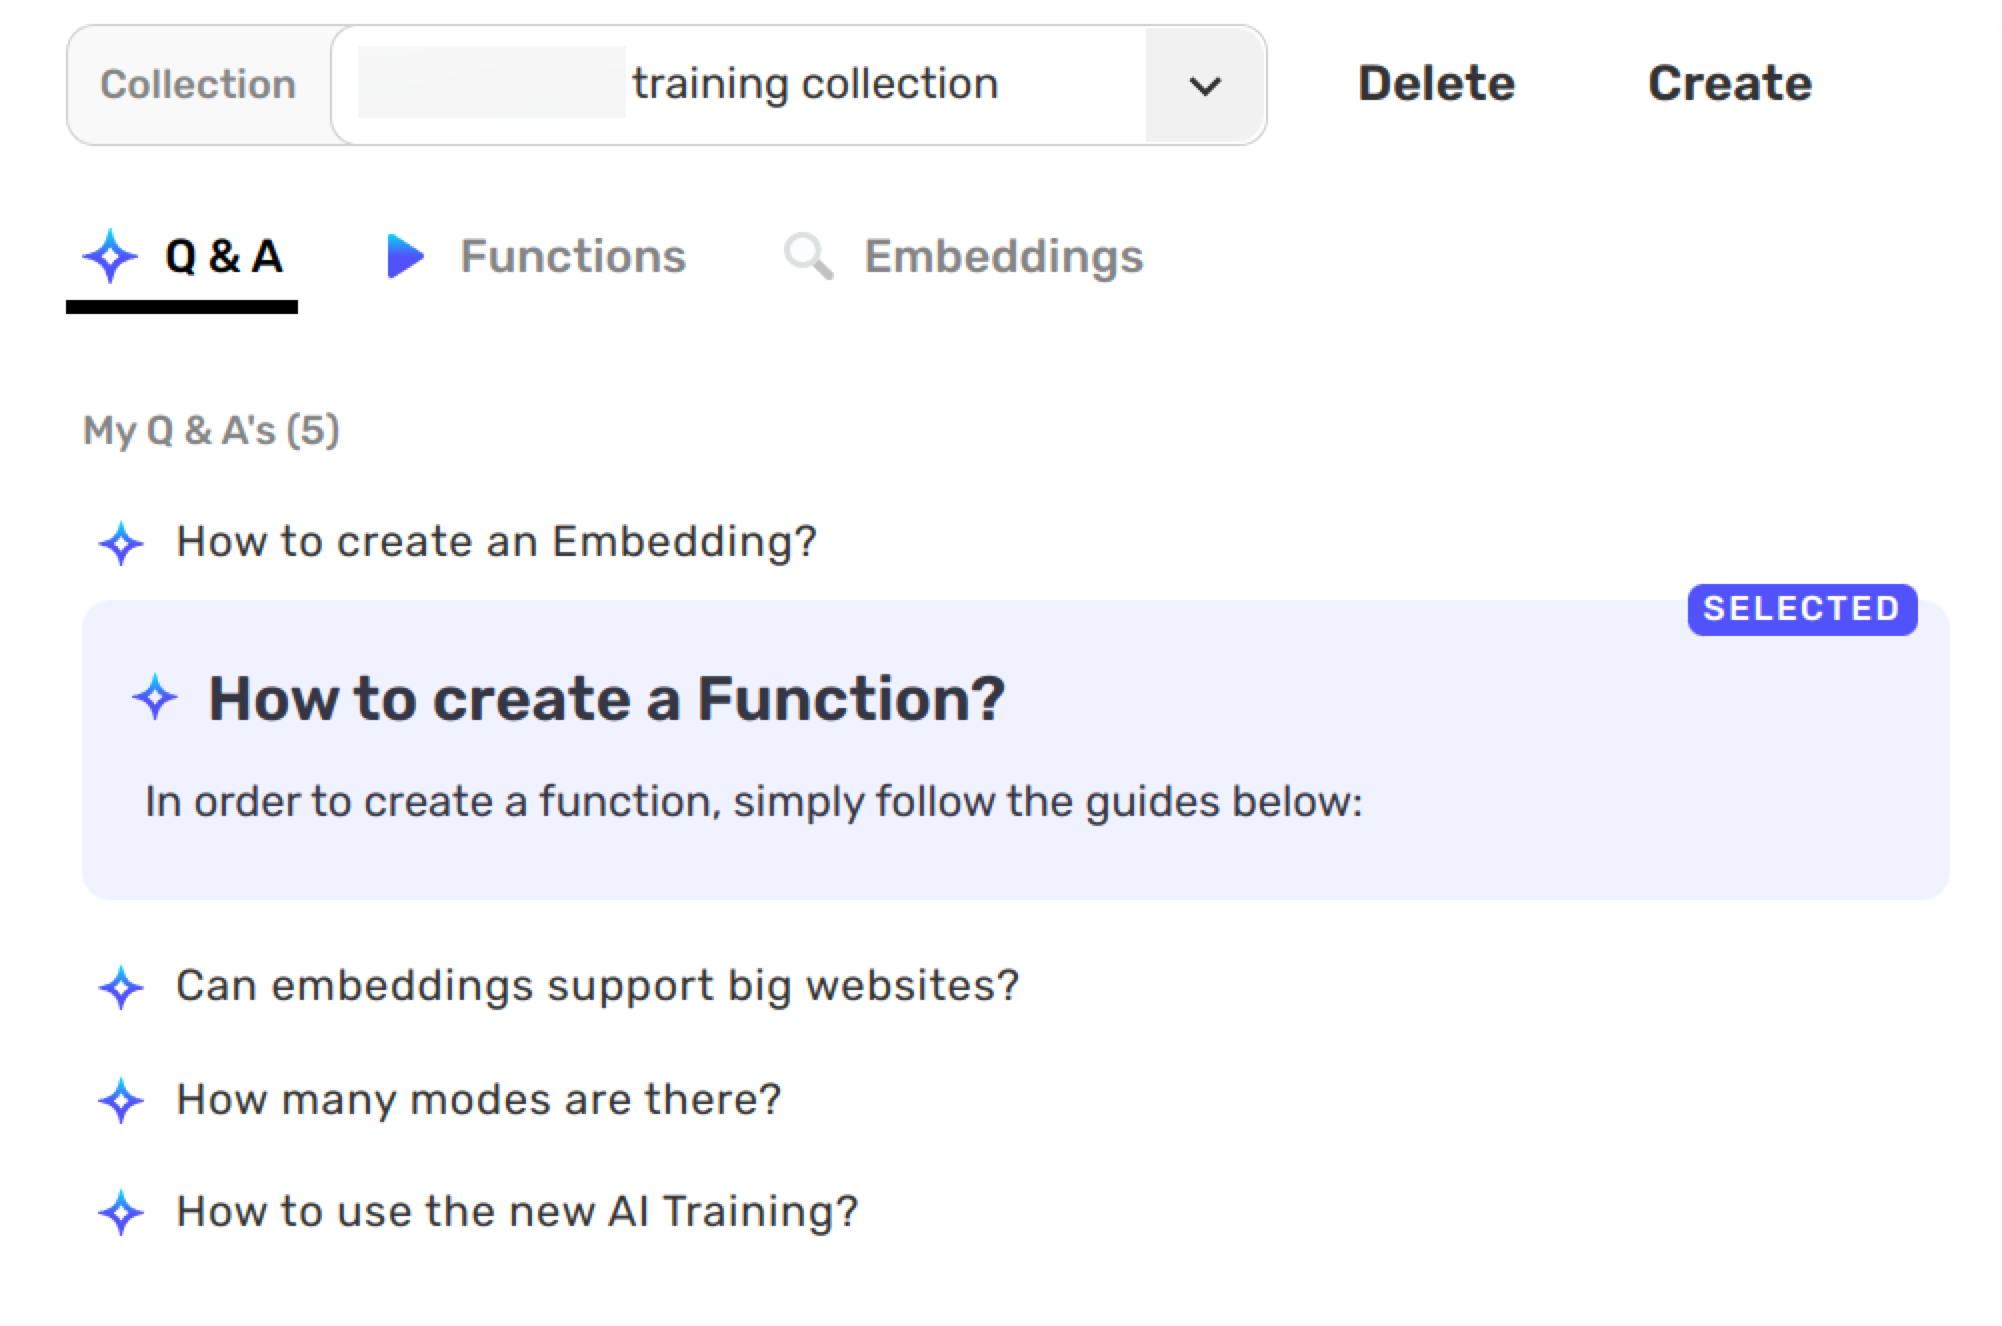Click the sparkle icon beside Q & A tab

point(110,257)
